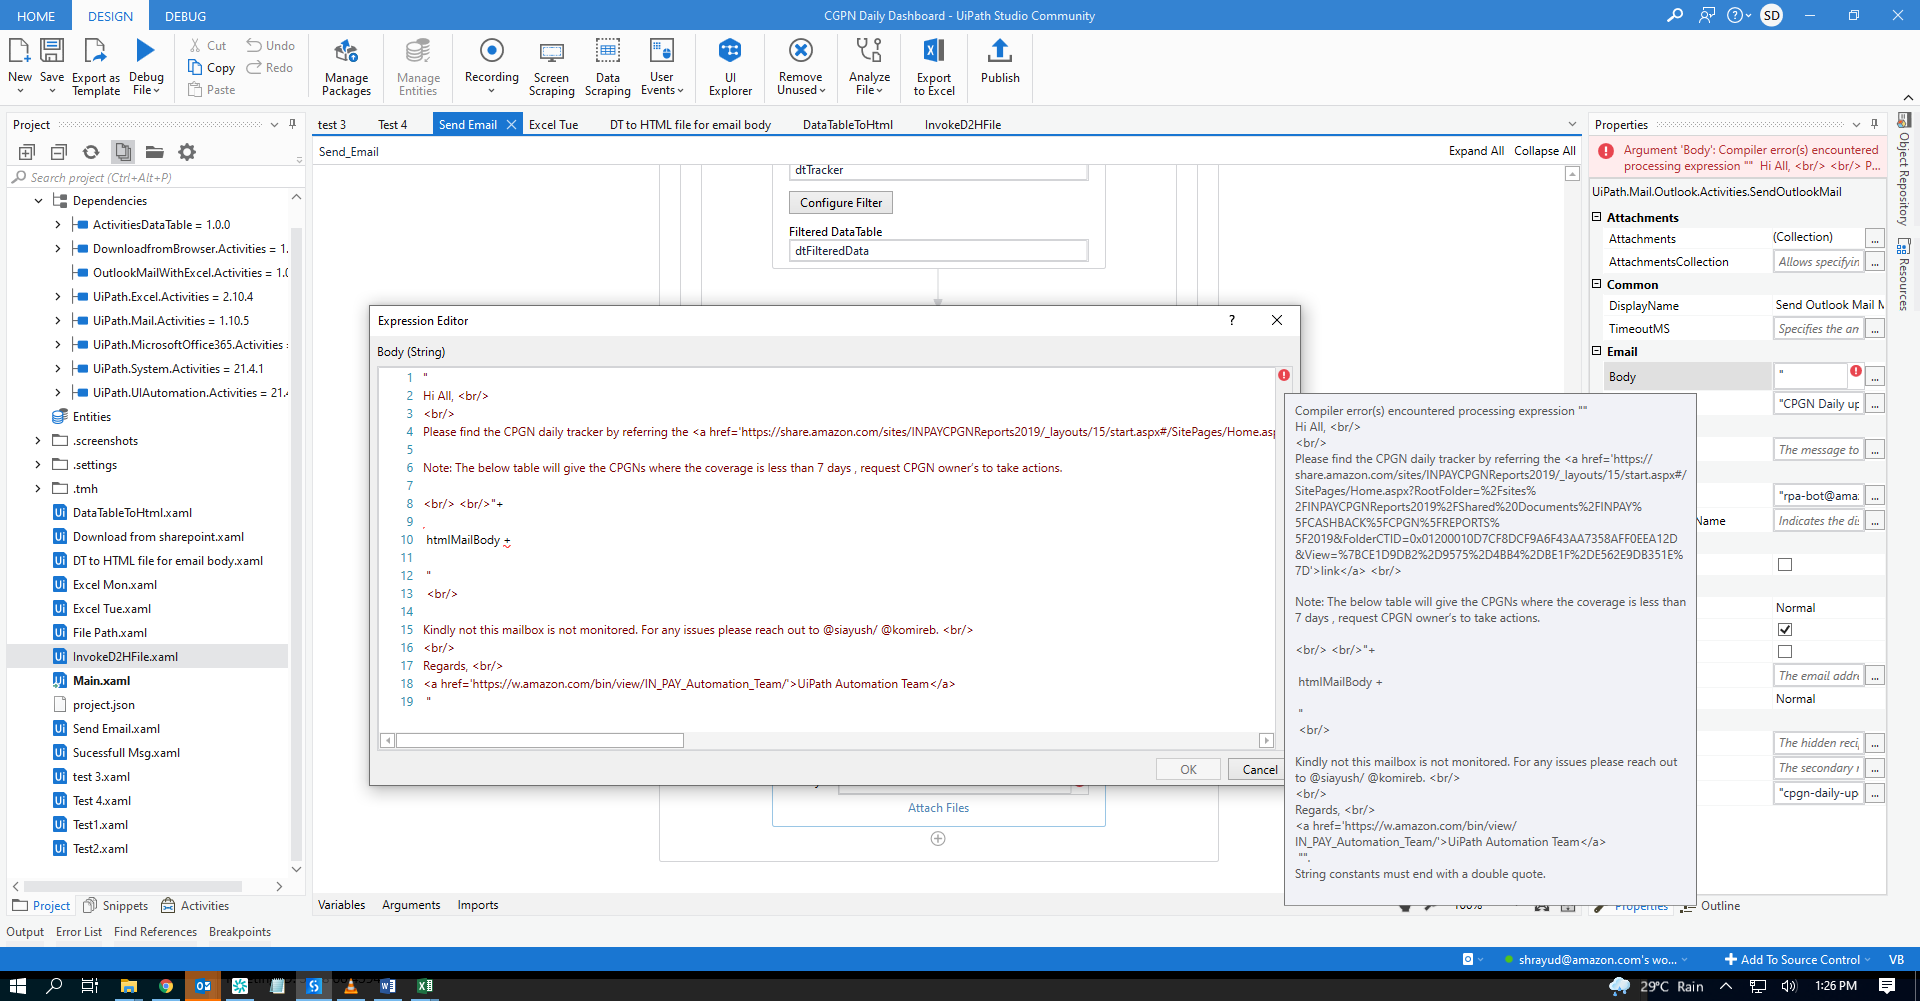
Task: Collapse the Email property group
Action: (x=1597, y=351)
